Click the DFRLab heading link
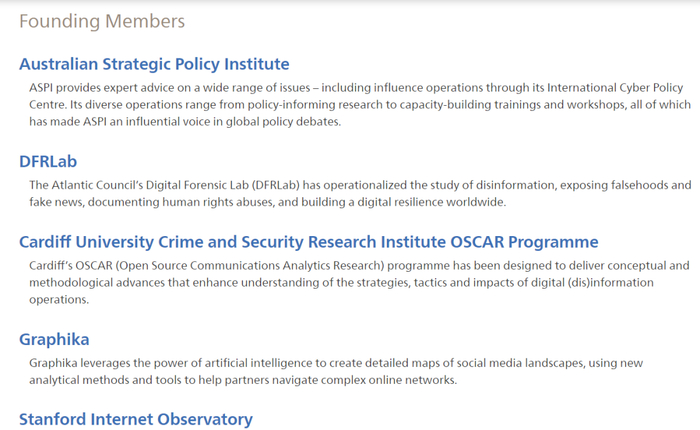The image size is (700, 430). 48,161
